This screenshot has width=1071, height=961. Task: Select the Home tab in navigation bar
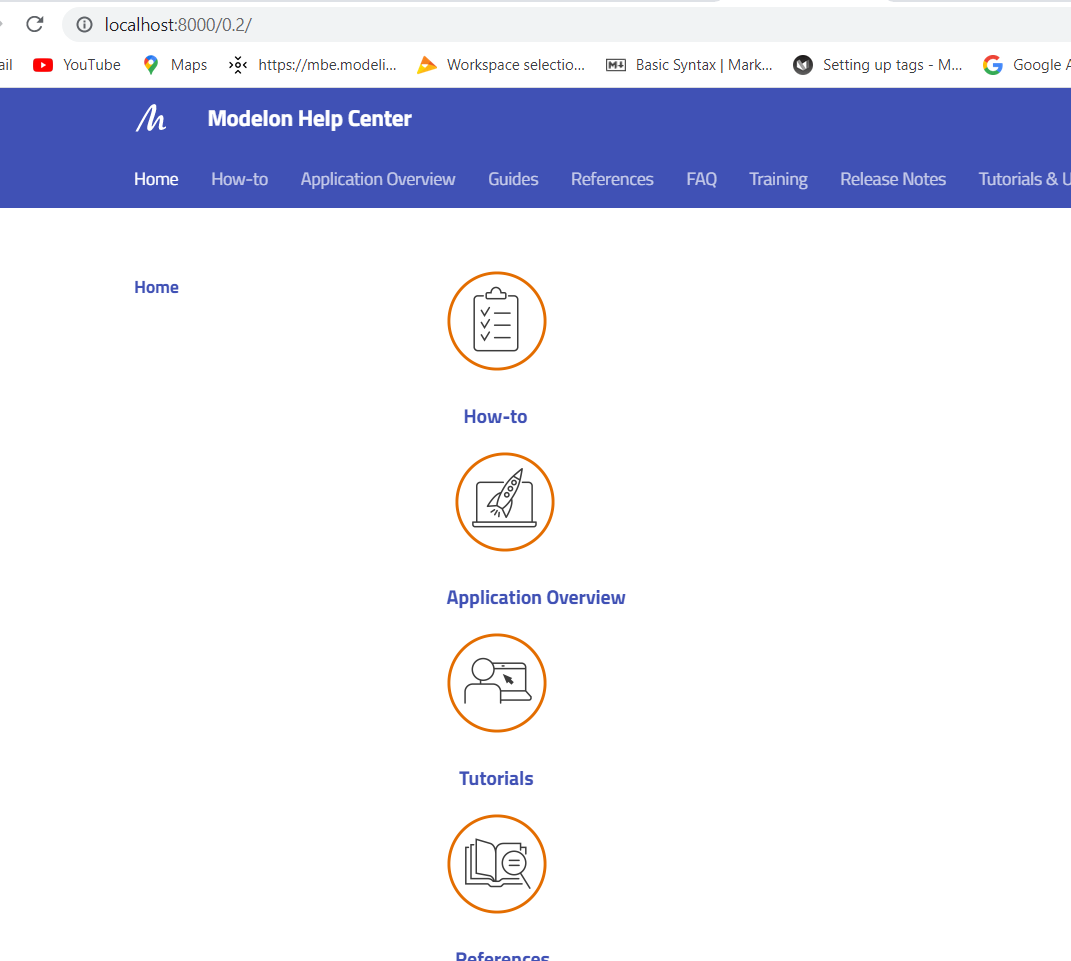pyautogui.click(x=156, y=179)
